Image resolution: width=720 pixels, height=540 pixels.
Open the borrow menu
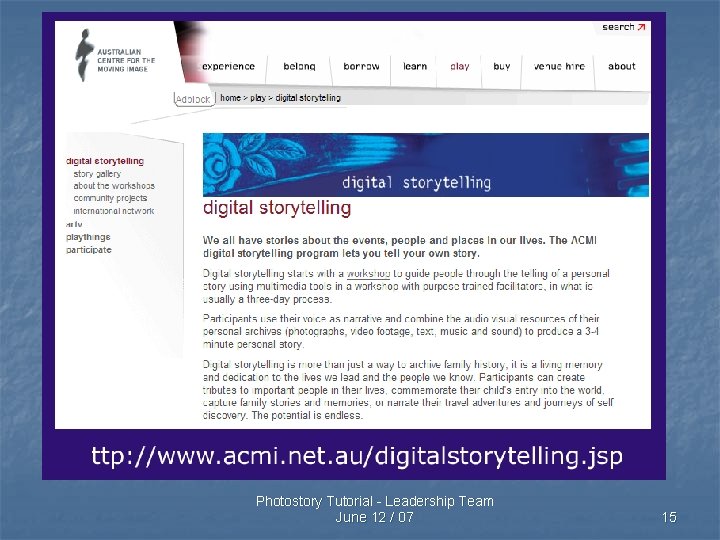coord(361,66)
